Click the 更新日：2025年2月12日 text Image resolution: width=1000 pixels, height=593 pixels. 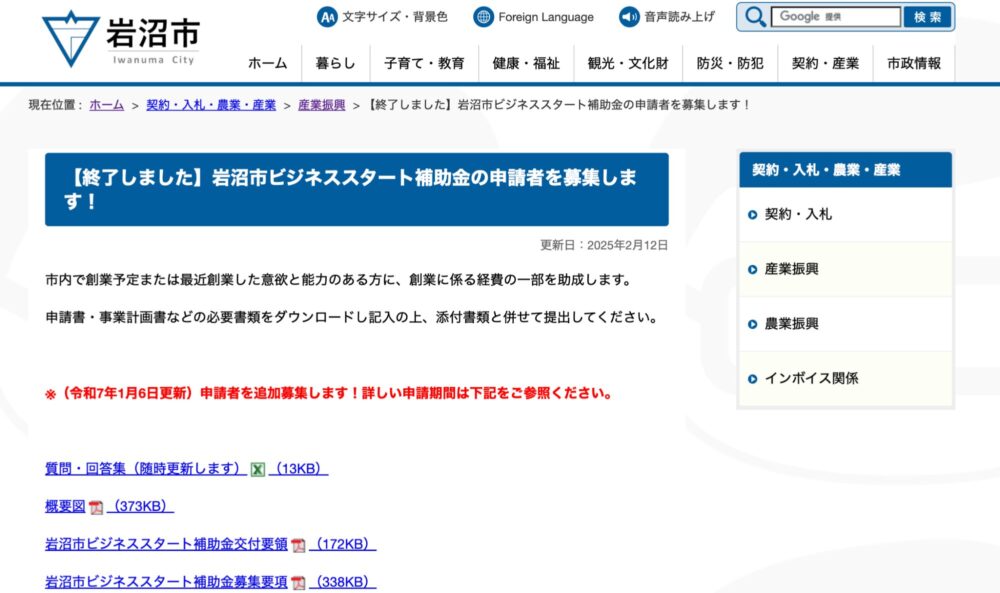click(x=604, y=245)
